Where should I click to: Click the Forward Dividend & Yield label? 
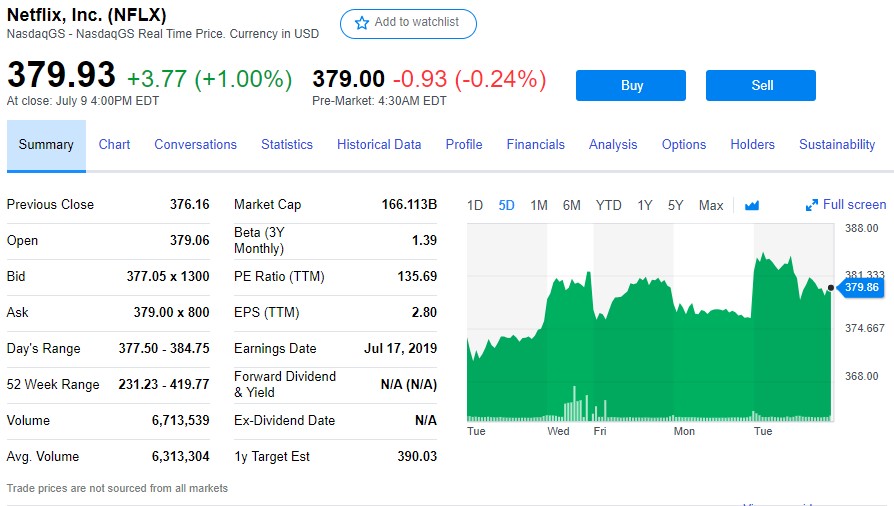285,384
